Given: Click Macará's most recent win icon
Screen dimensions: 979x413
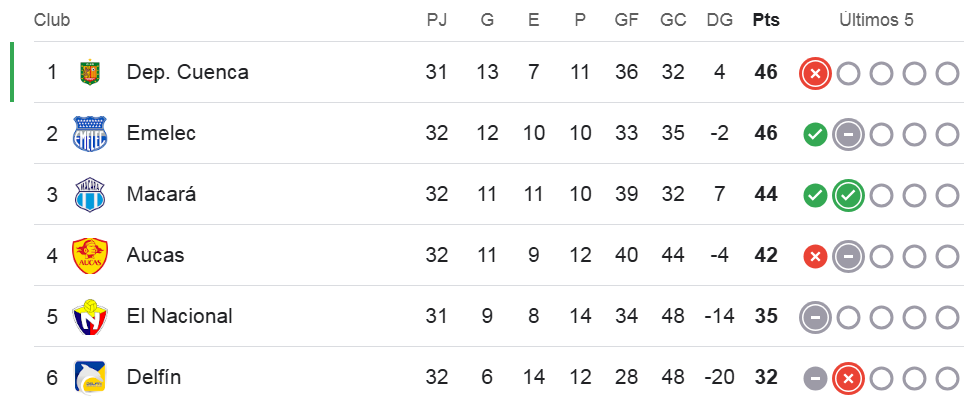Looking at the screenshot, I should point(848,195).
